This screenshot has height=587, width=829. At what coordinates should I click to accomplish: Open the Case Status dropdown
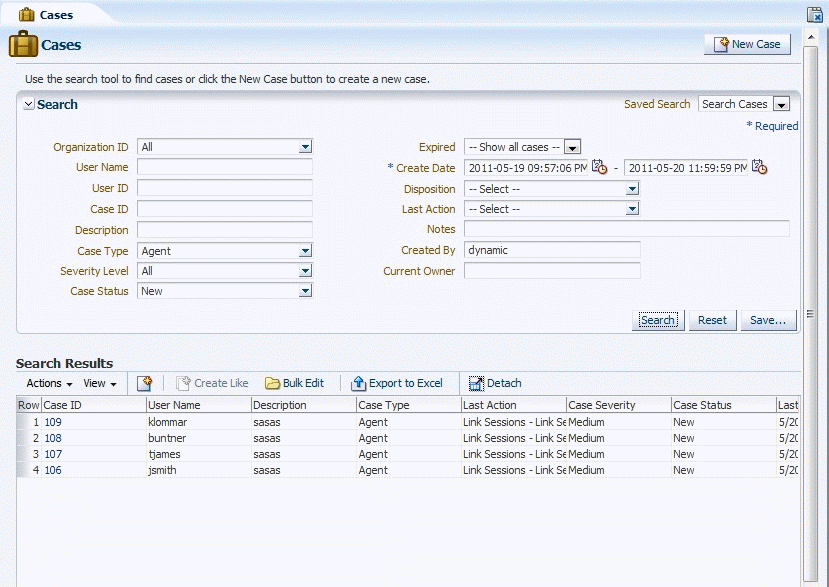[x=305, y=291]
